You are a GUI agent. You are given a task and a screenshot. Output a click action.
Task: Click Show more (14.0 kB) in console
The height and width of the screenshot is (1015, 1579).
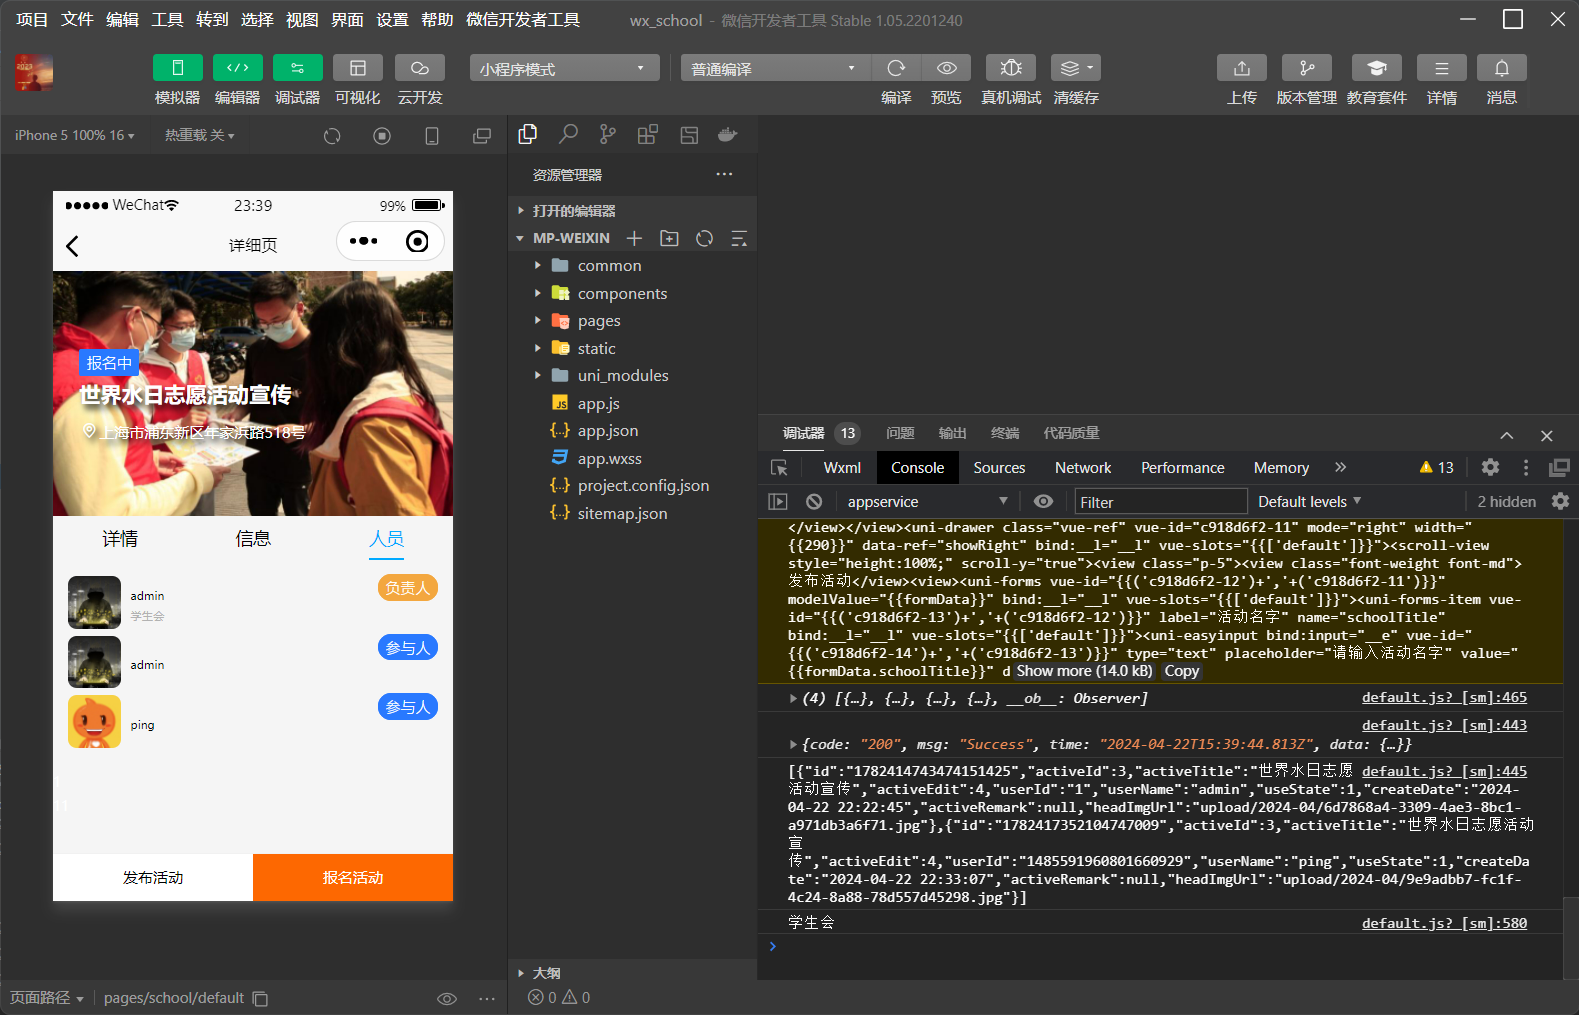[1084, 671]
